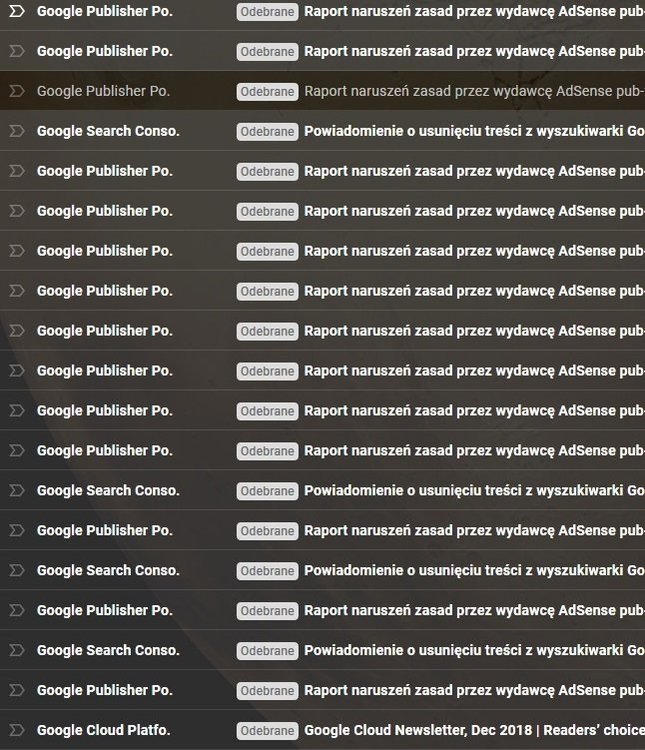This screenshot has width=645, height=750.
Task: Click the first Google Search Conso. sender name
Action: tap(108, 131)
